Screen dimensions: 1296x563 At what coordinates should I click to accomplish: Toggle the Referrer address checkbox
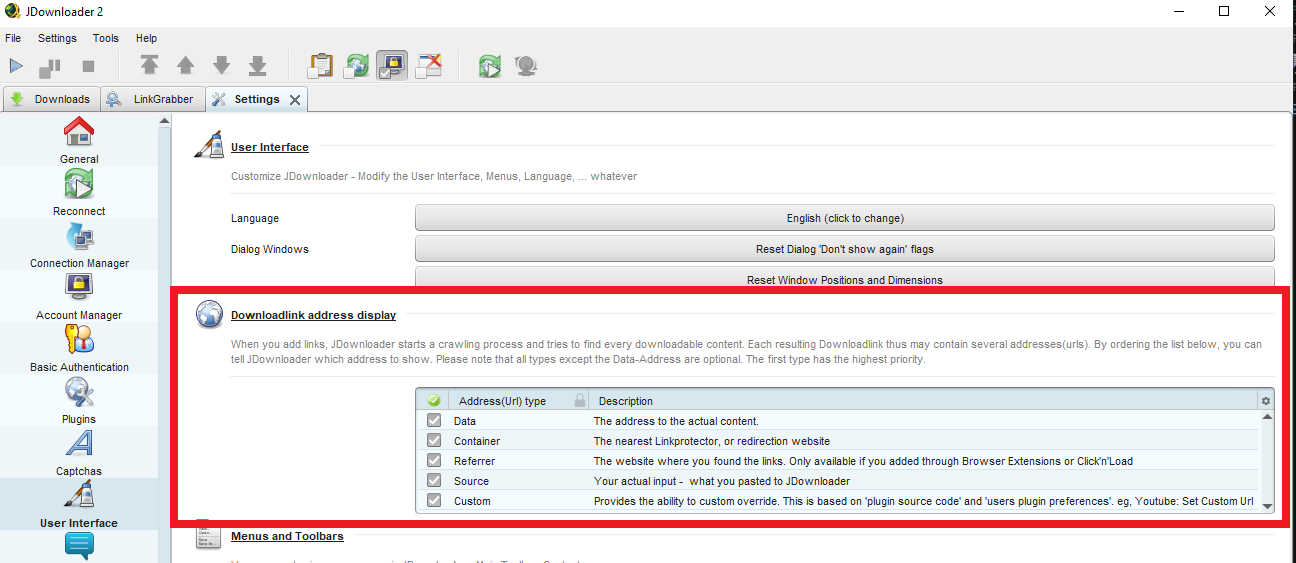[434, 461]
